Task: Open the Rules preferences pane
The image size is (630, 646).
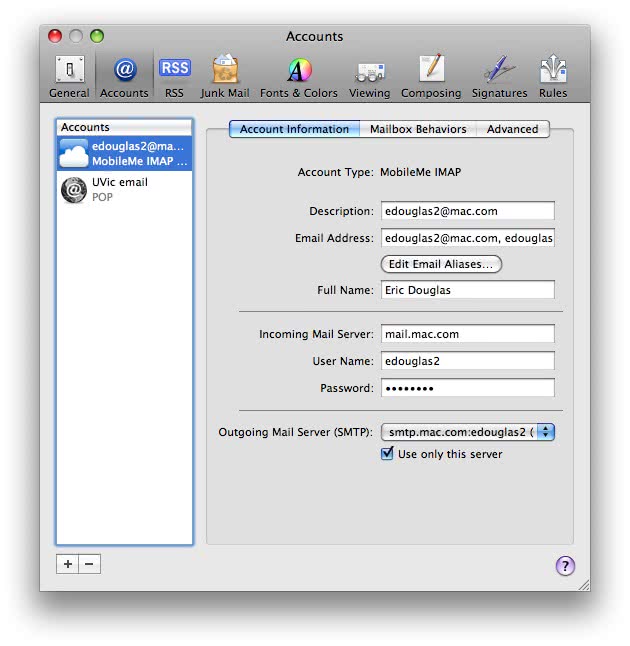Action: [x=553, y=77]
